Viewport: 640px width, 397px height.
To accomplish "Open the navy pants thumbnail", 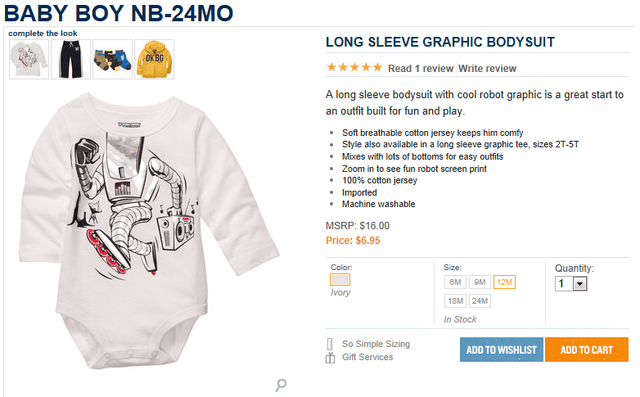I will coord(71,59).
